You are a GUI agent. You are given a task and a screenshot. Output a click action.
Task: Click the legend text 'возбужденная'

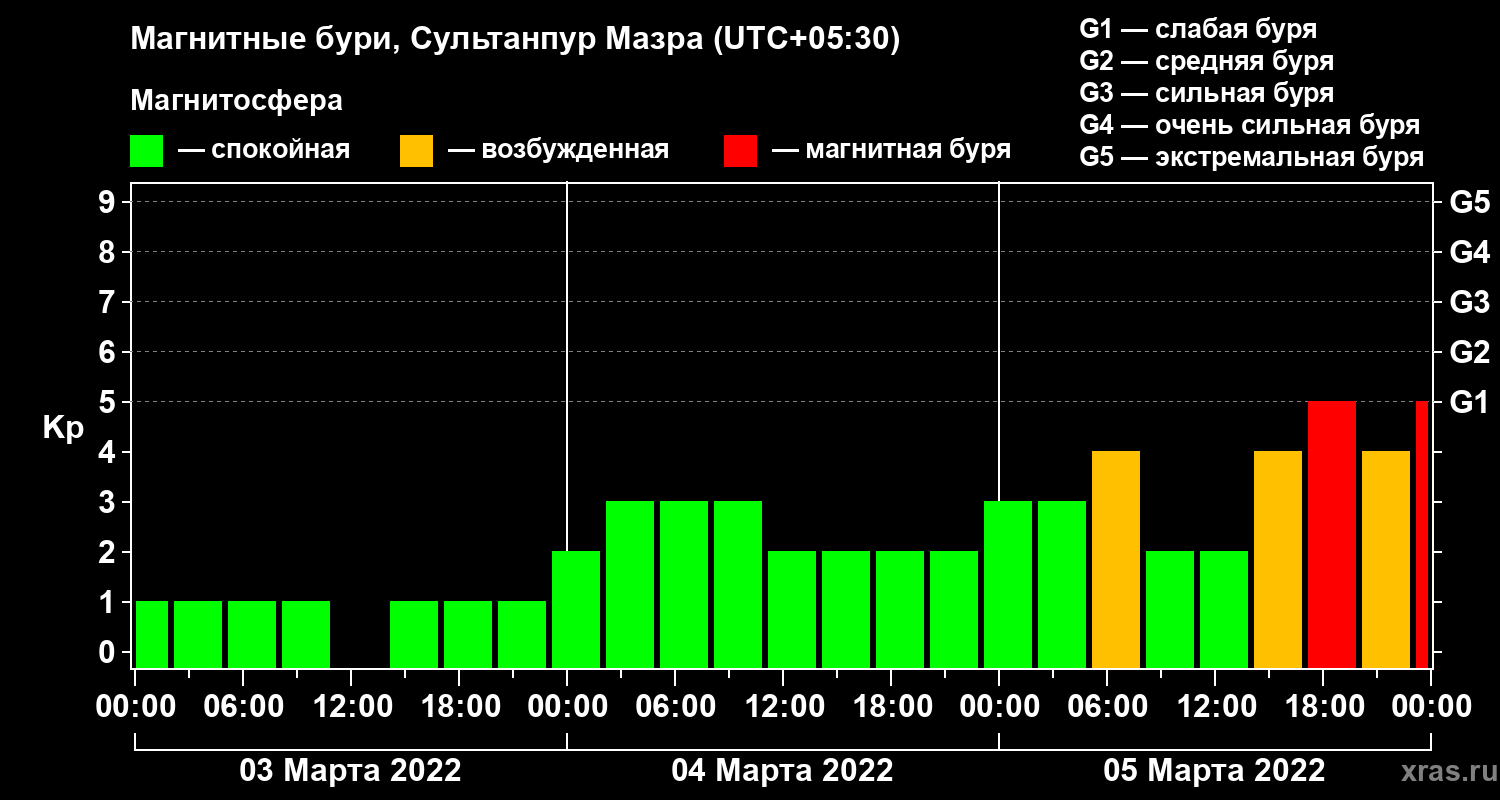click(x=575, y=151)
